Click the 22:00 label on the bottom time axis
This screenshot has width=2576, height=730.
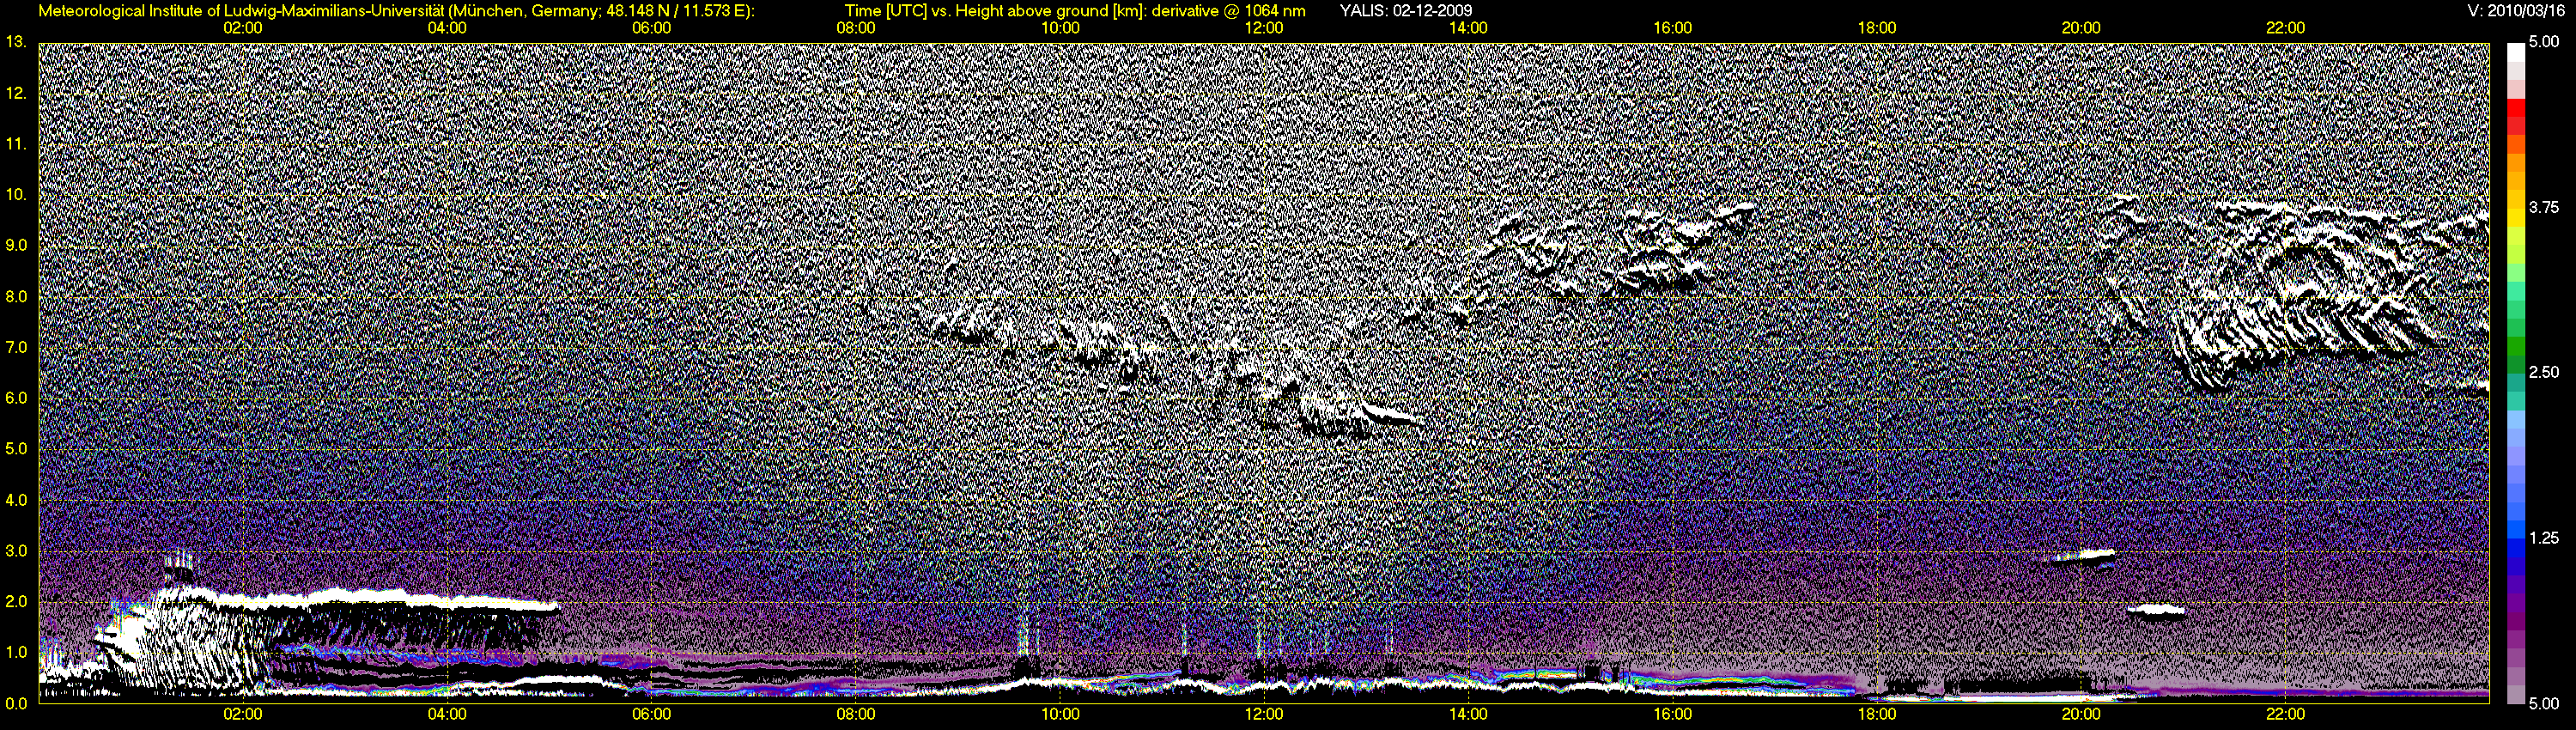(2286, 714)
